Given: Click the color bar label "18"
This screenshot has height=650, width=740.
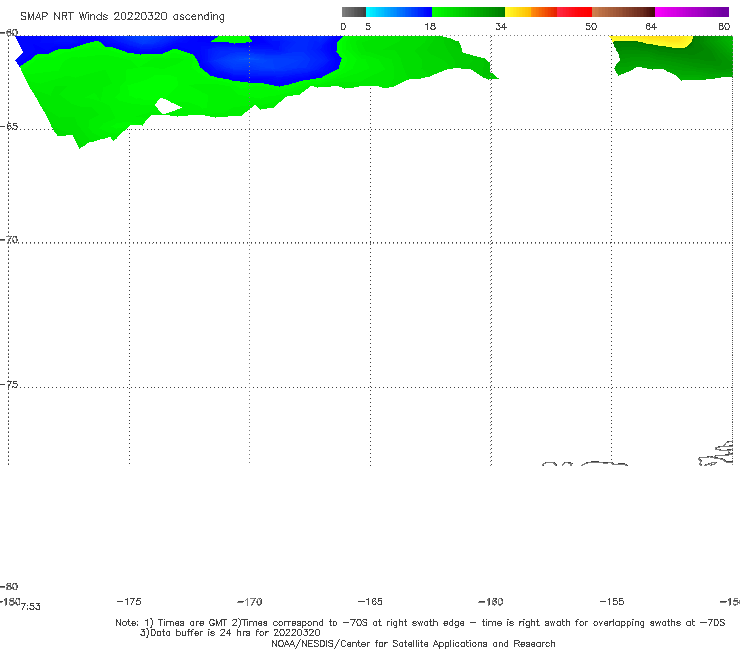Looking at the screenshot, I should (430, 26).
